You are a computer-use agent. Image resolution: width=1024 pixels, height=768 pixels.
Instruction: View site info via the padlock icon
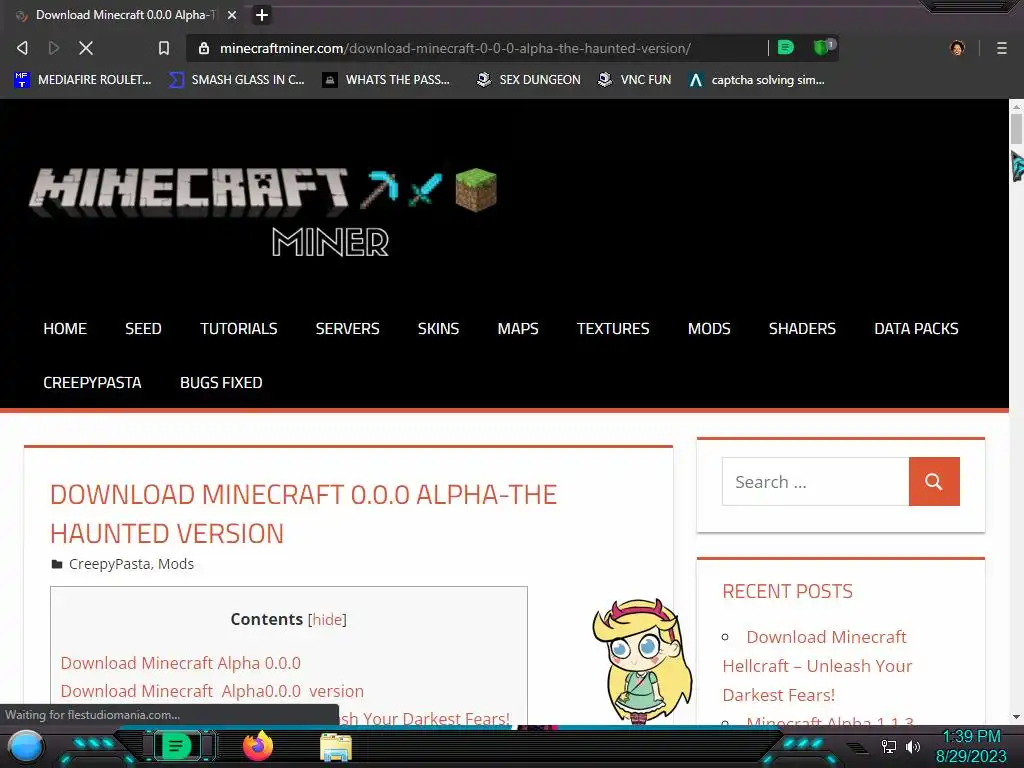pos(204,48)
